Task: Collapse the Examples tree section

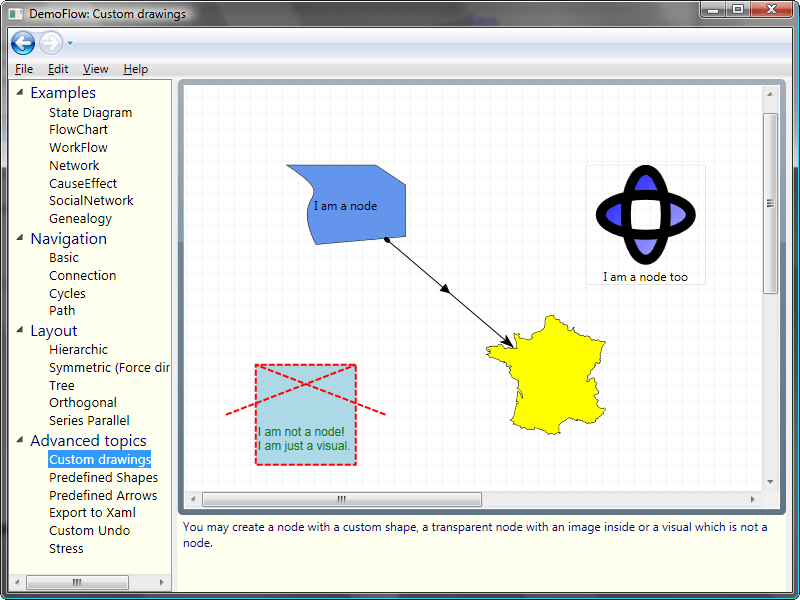Action: (18, 93)
